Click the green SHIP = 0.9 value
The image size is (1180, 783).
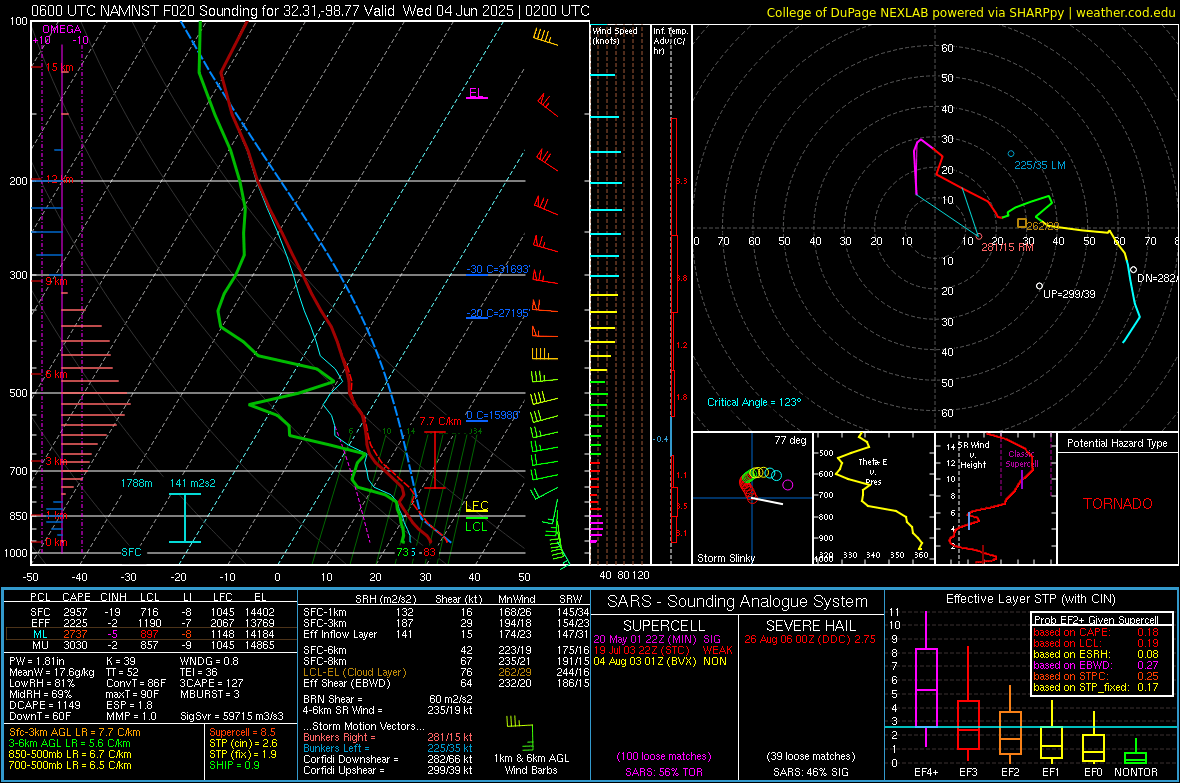point(234,765)
